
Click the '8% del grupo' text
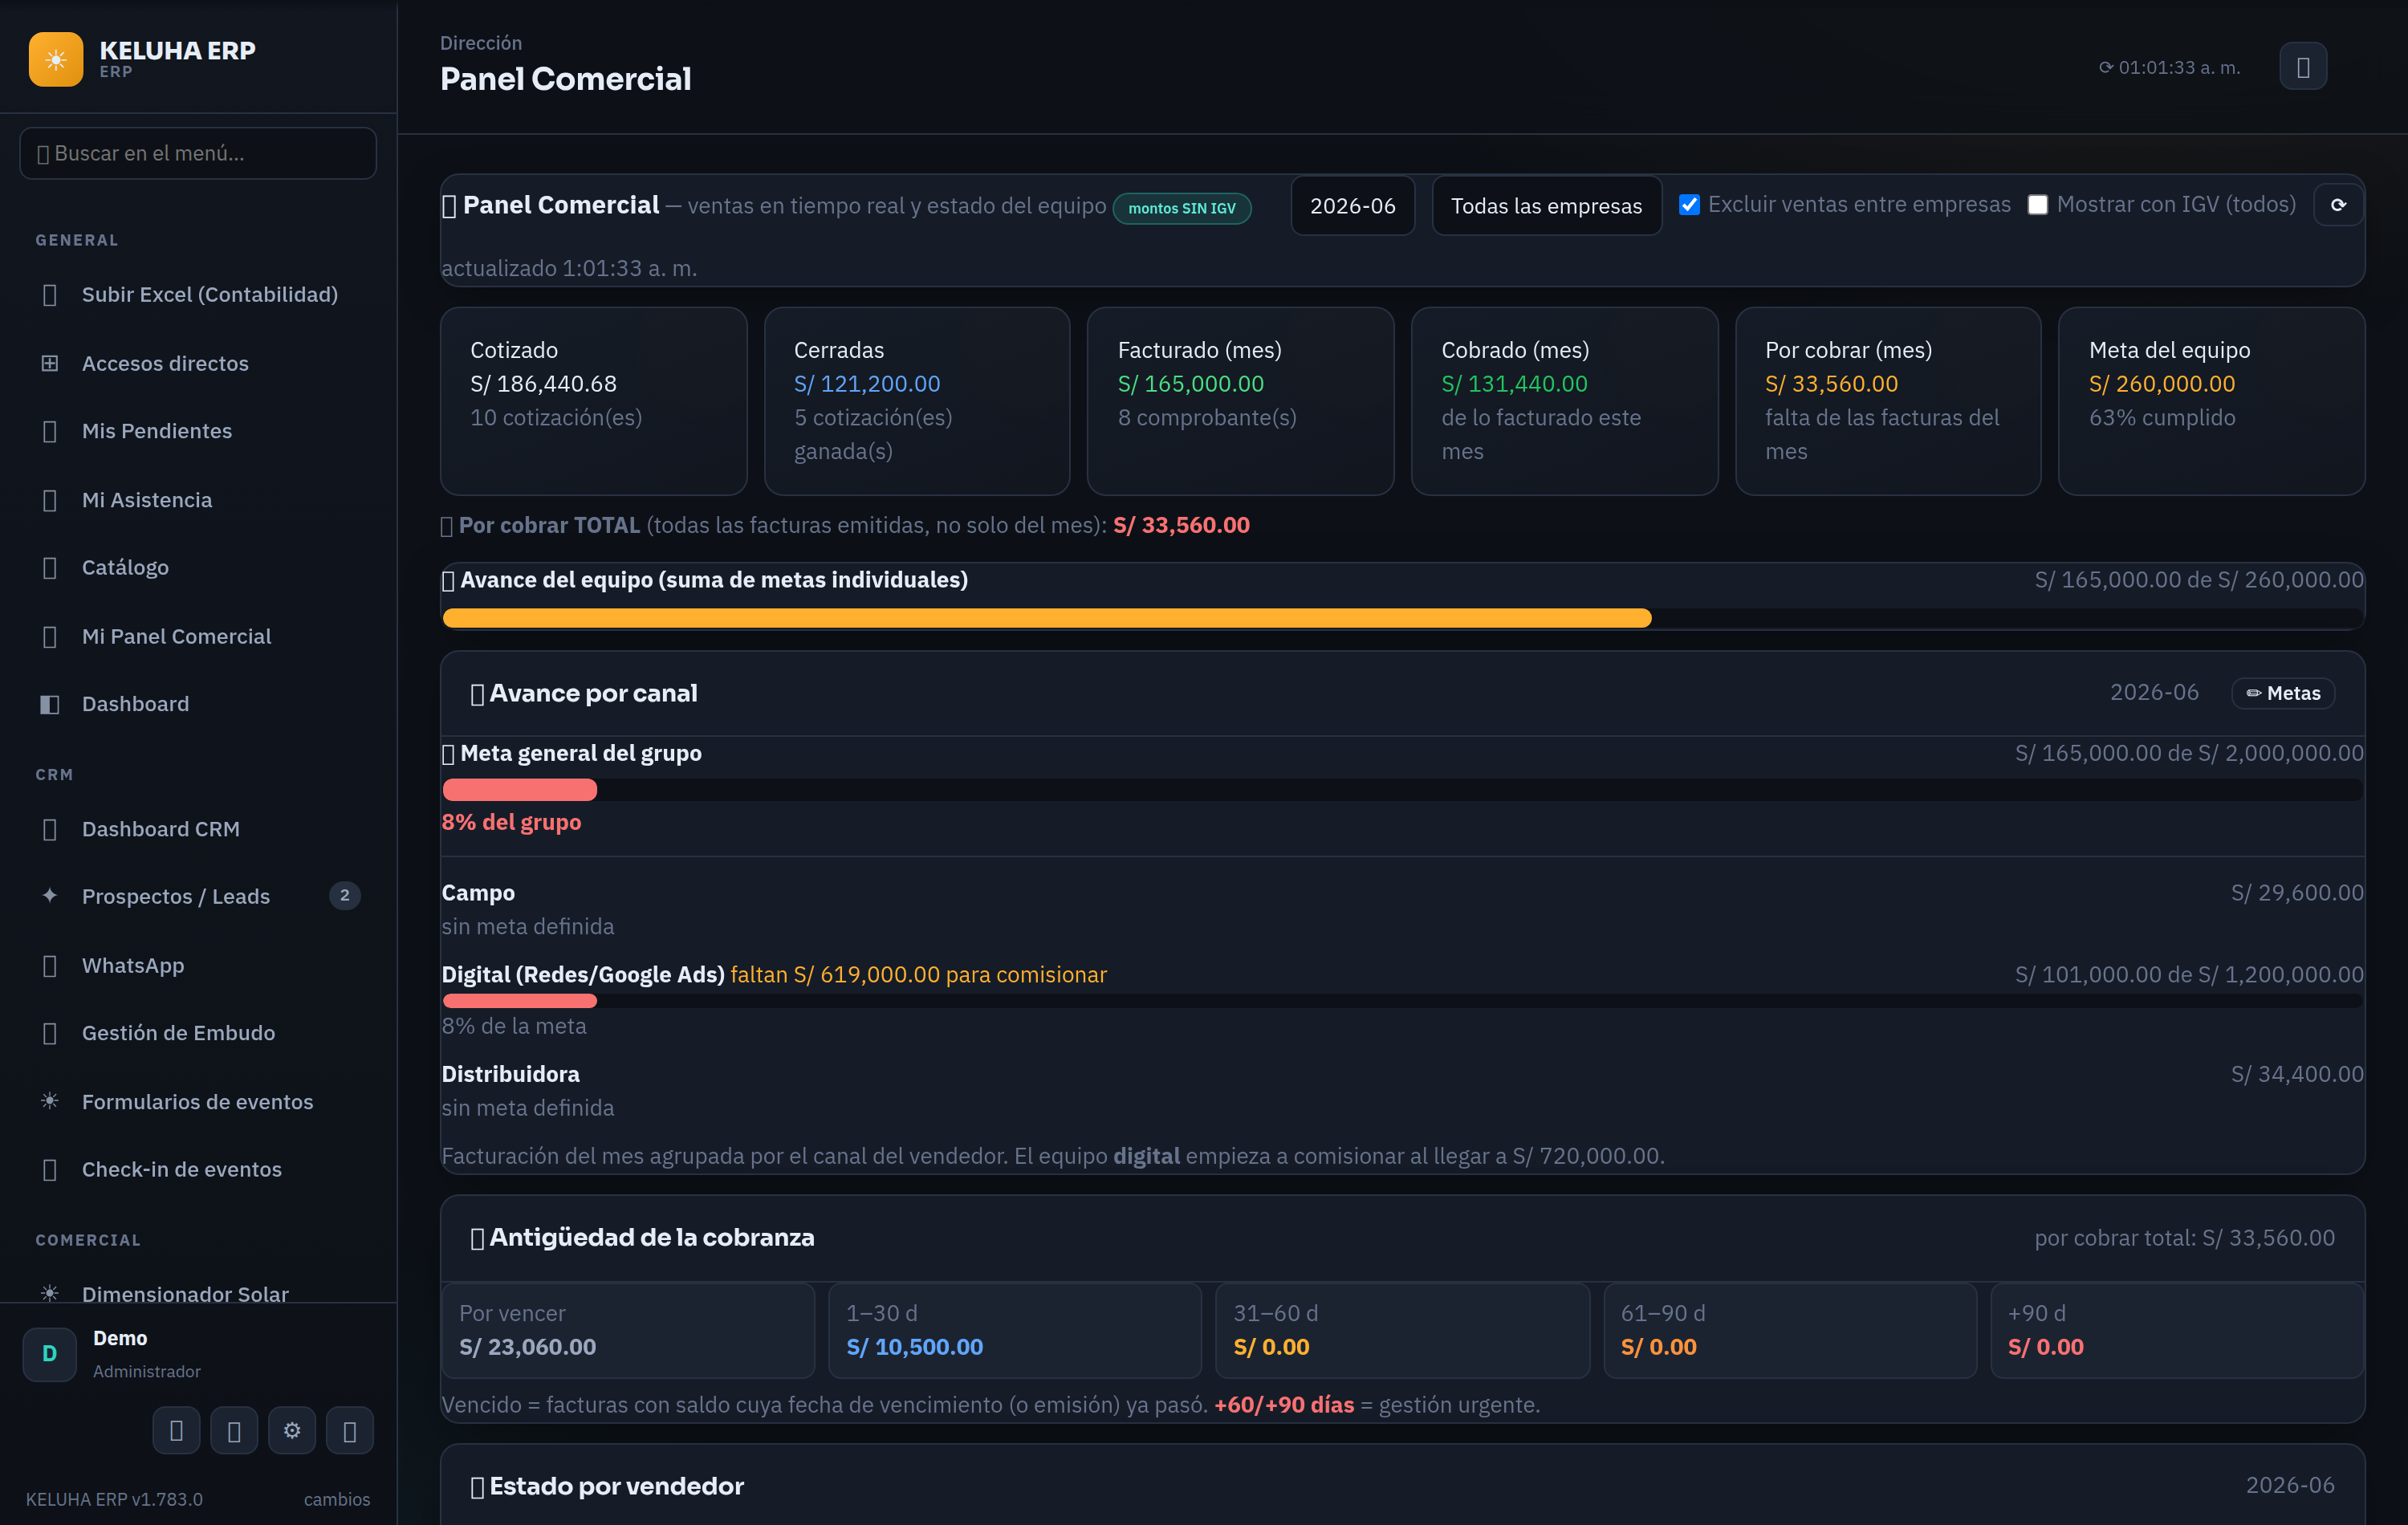coord(511,822)
